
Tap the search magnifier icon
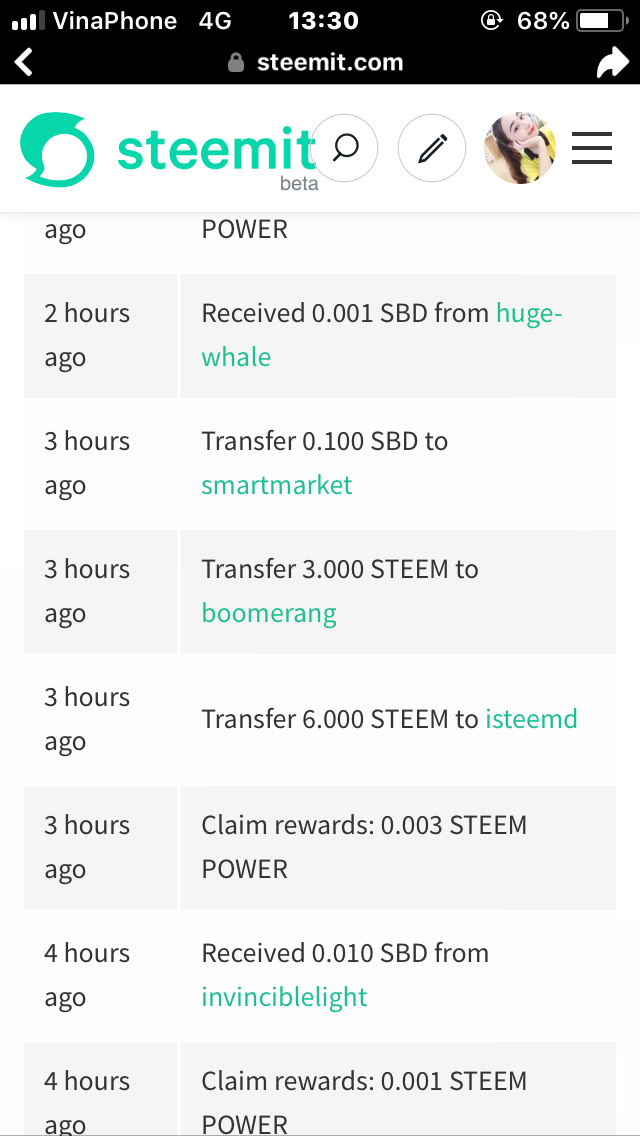click(x=345, y=149)
